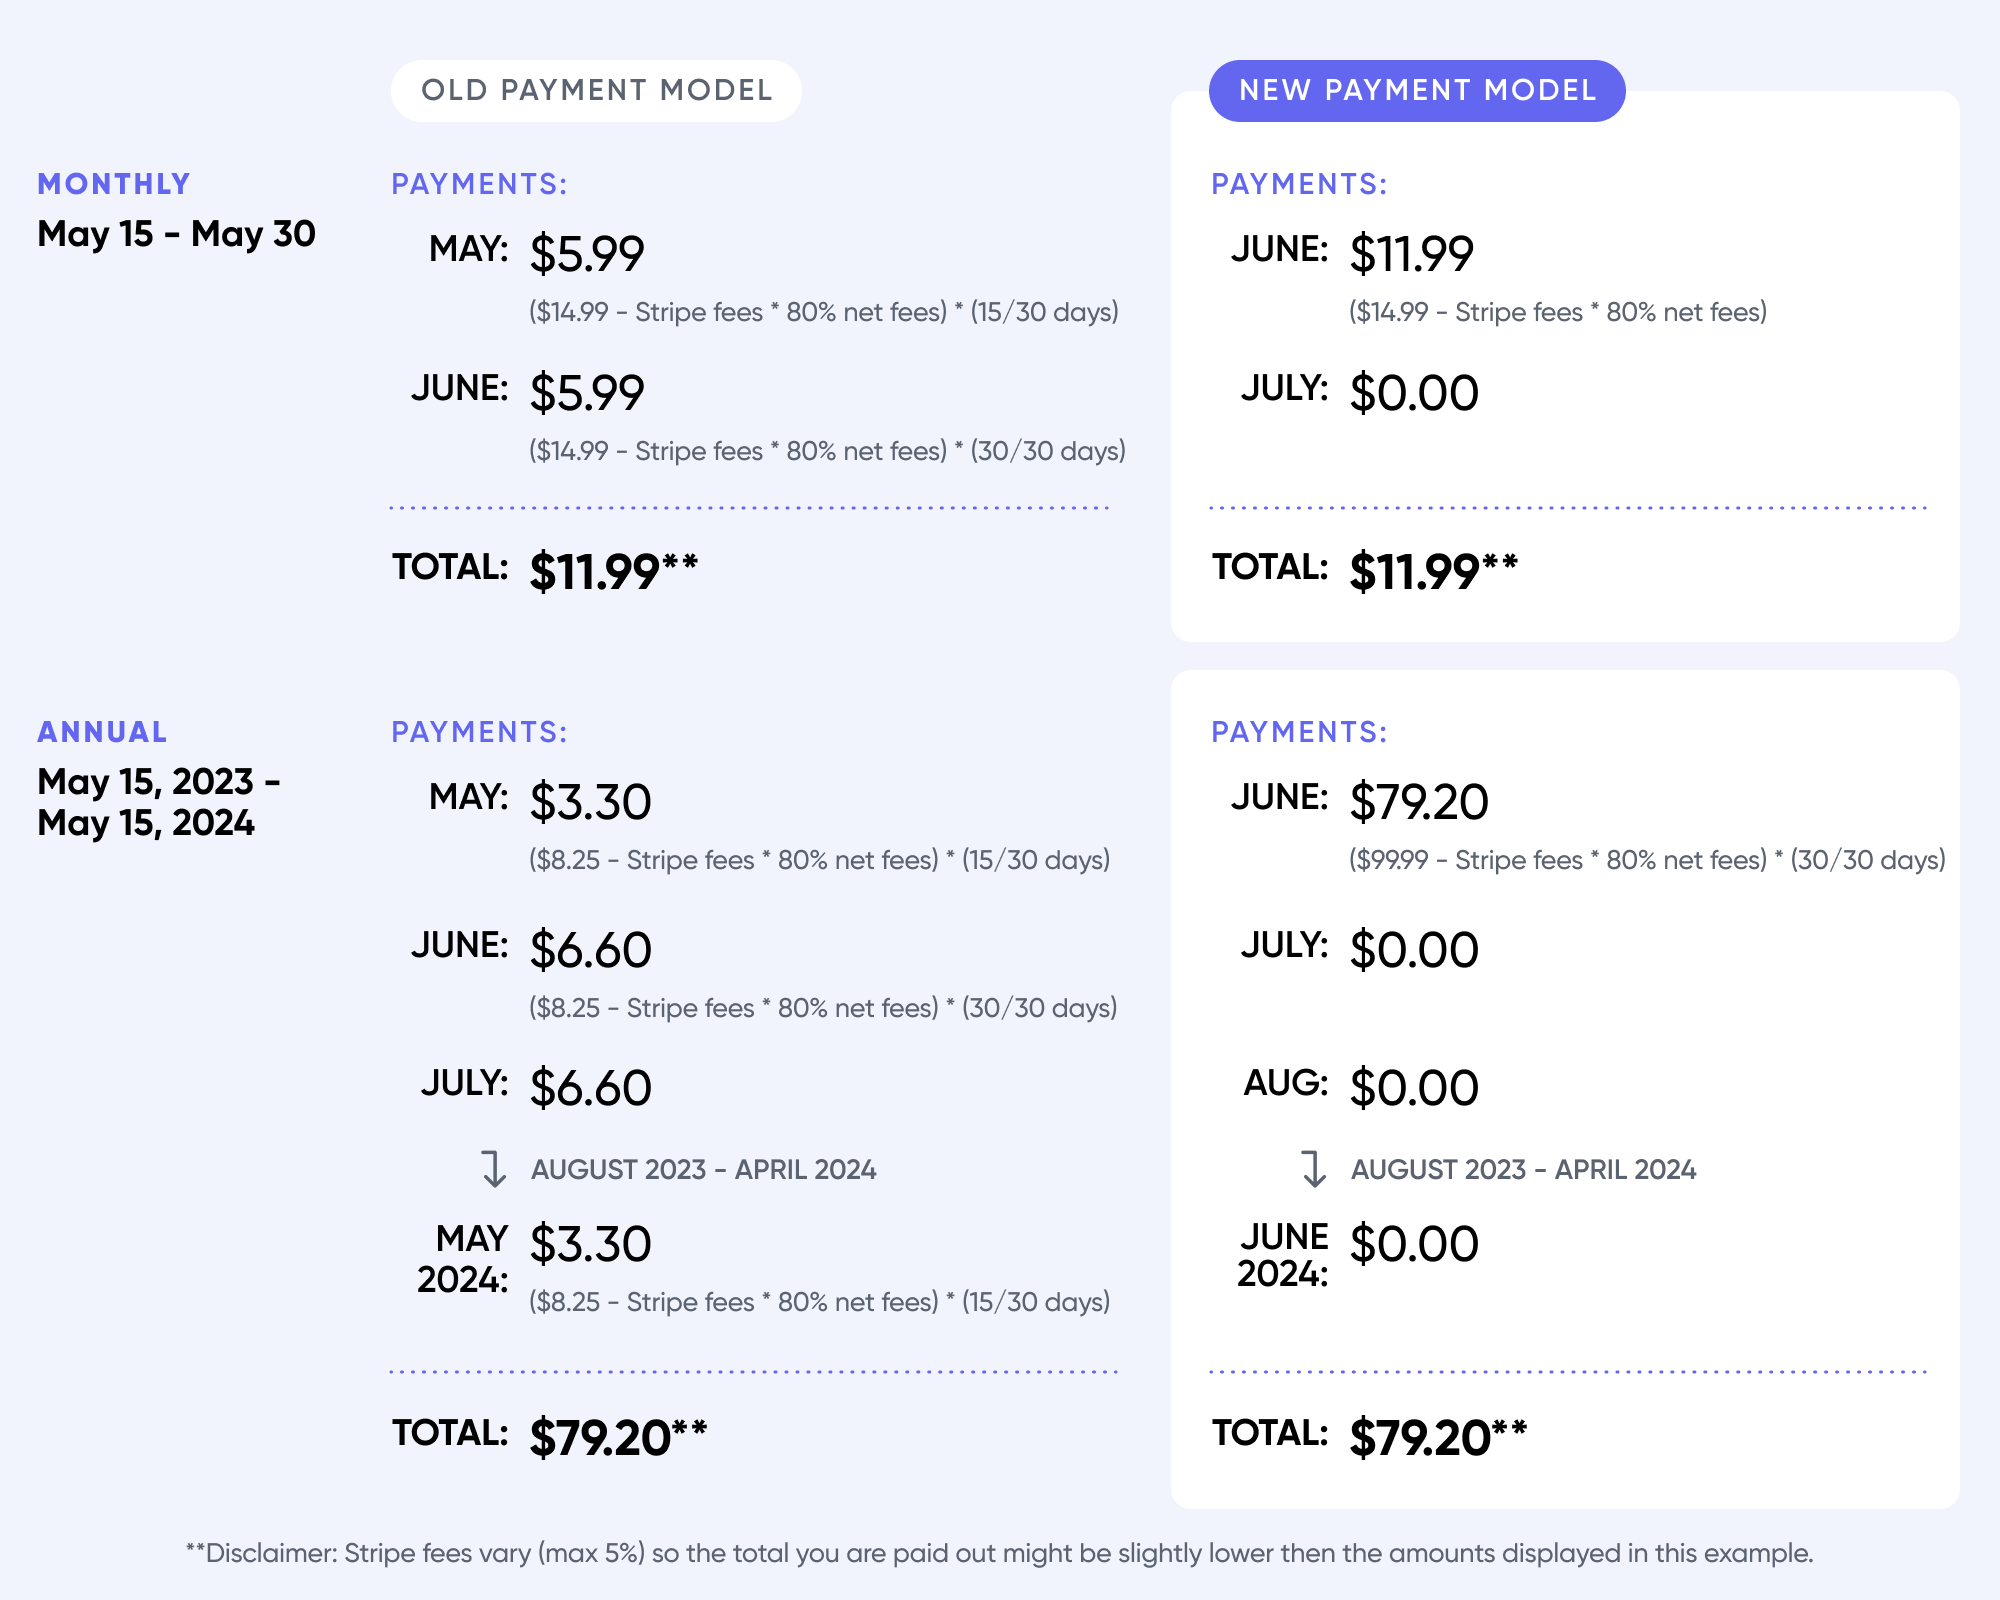Click the NEW PAYMENT MODEL pill label
The height and width of the screenshot is (1600, 2000).
(x=1417, y=91)
